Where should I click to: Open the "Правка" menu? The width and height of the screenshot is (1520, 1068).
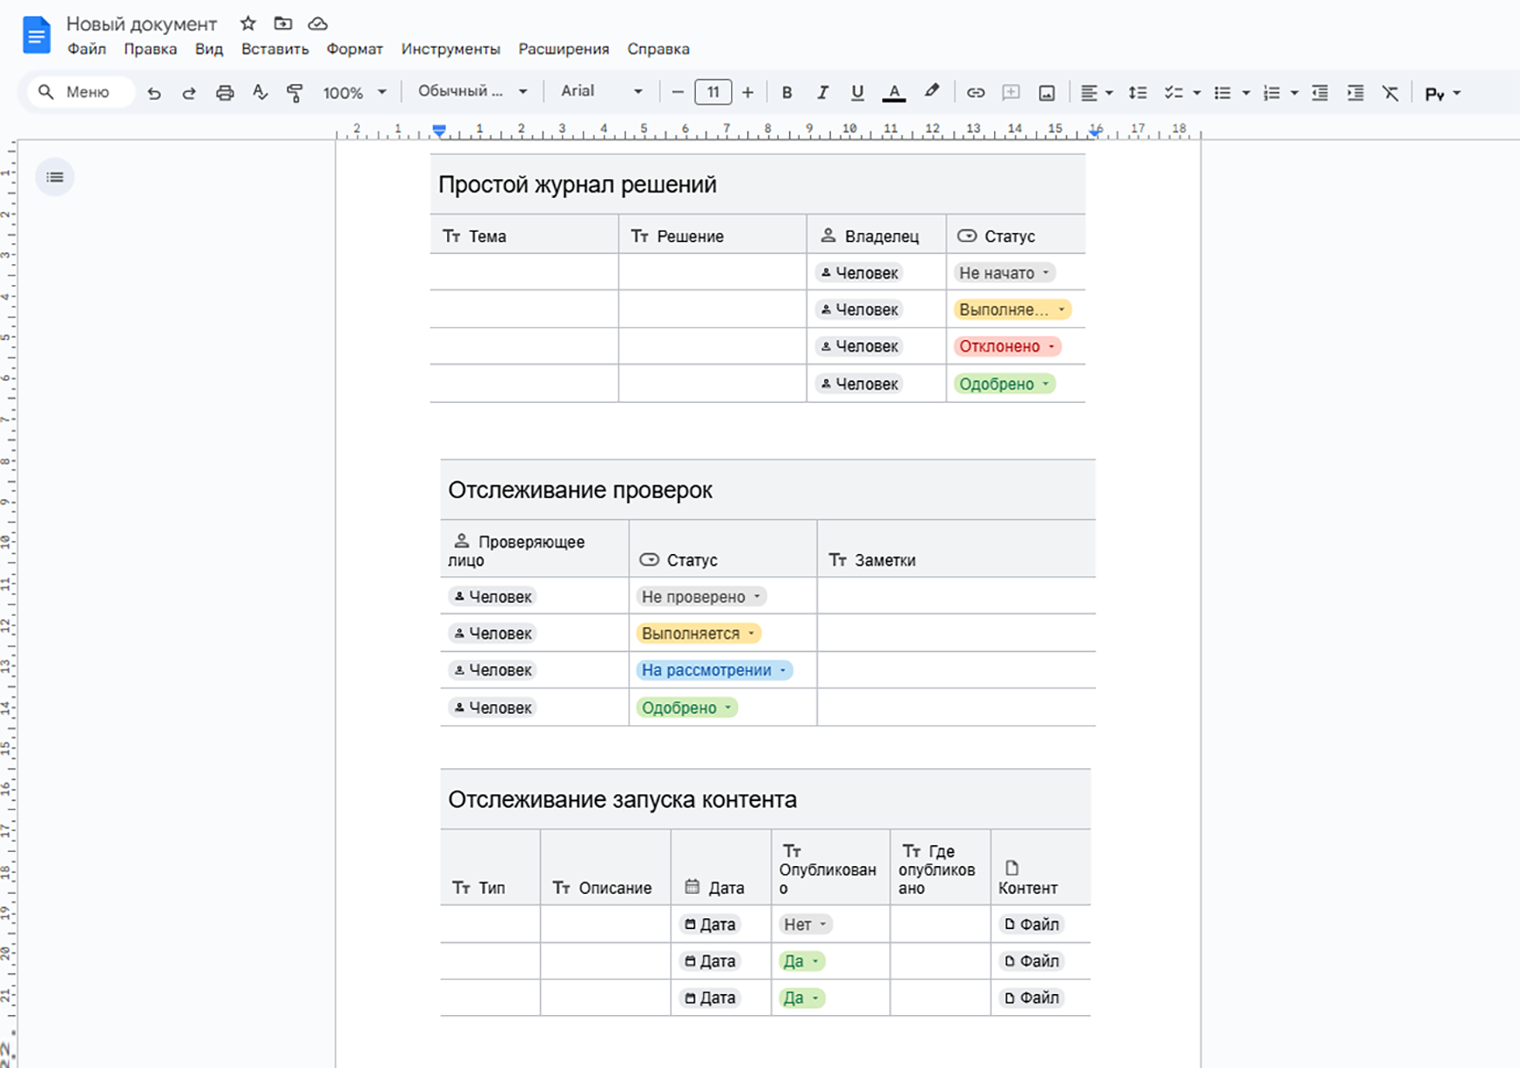[150, 49]
